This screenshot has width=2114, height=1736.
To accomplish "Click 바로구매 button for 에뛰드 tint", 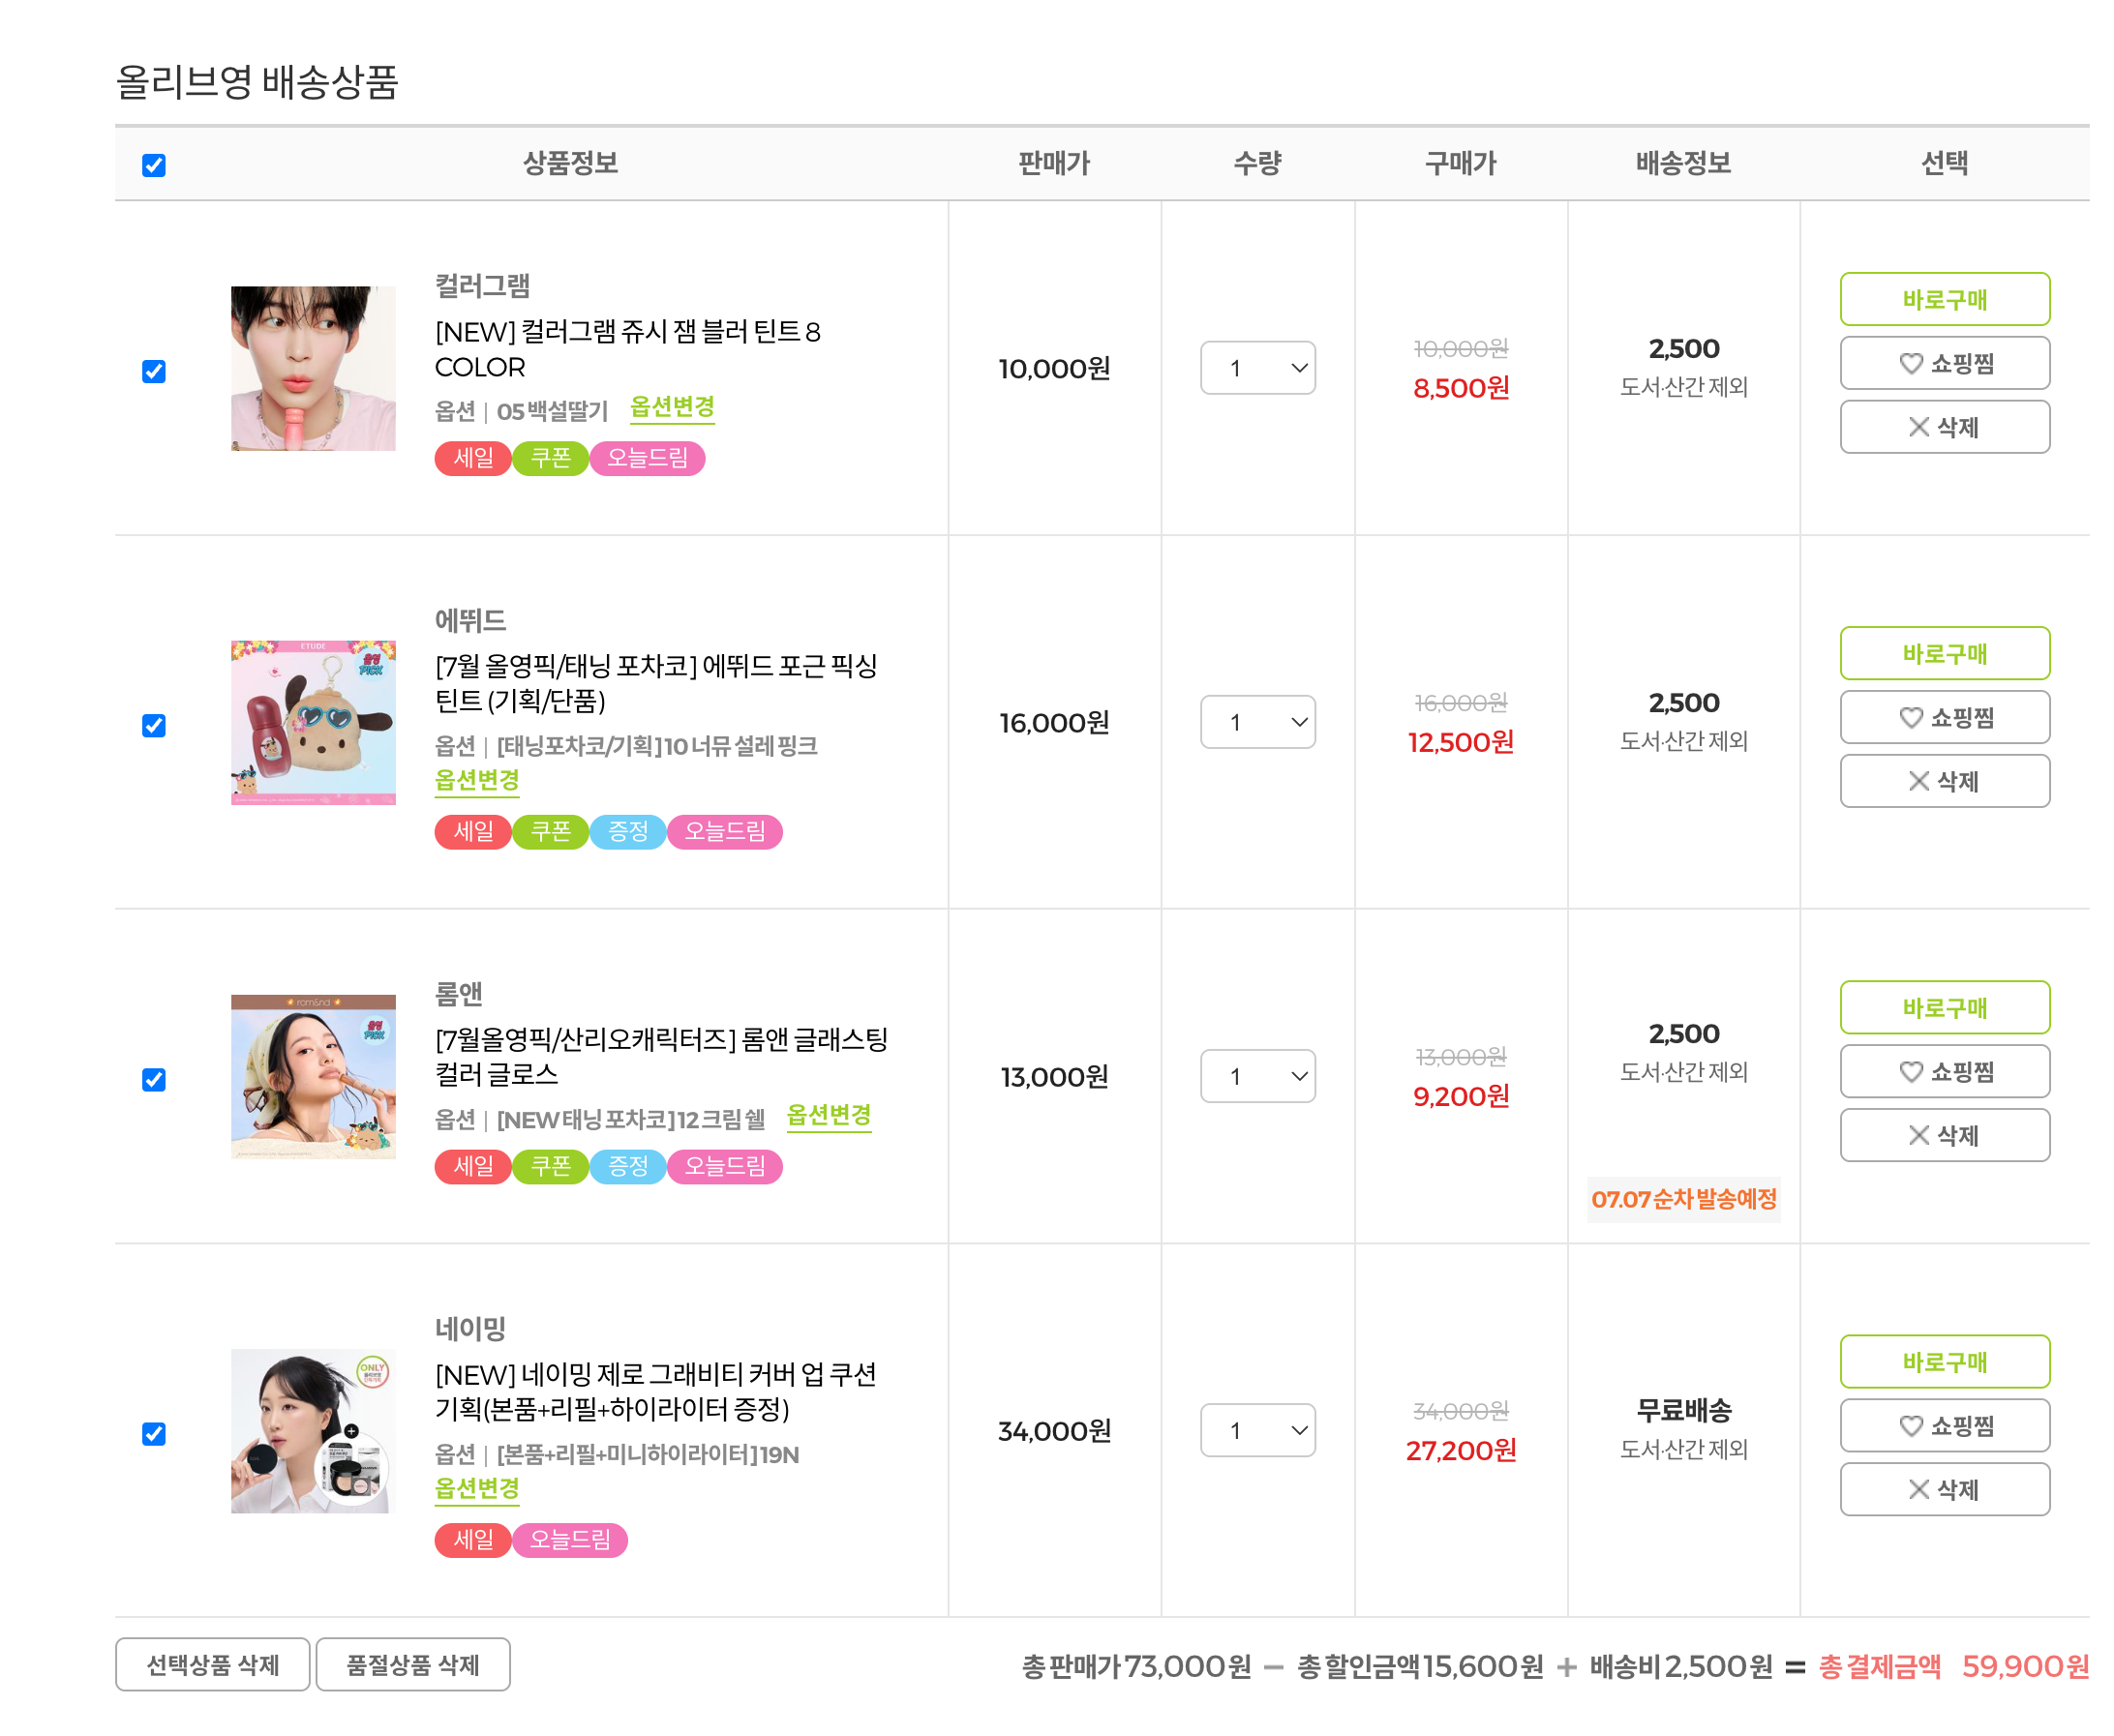I will 1943,653.
